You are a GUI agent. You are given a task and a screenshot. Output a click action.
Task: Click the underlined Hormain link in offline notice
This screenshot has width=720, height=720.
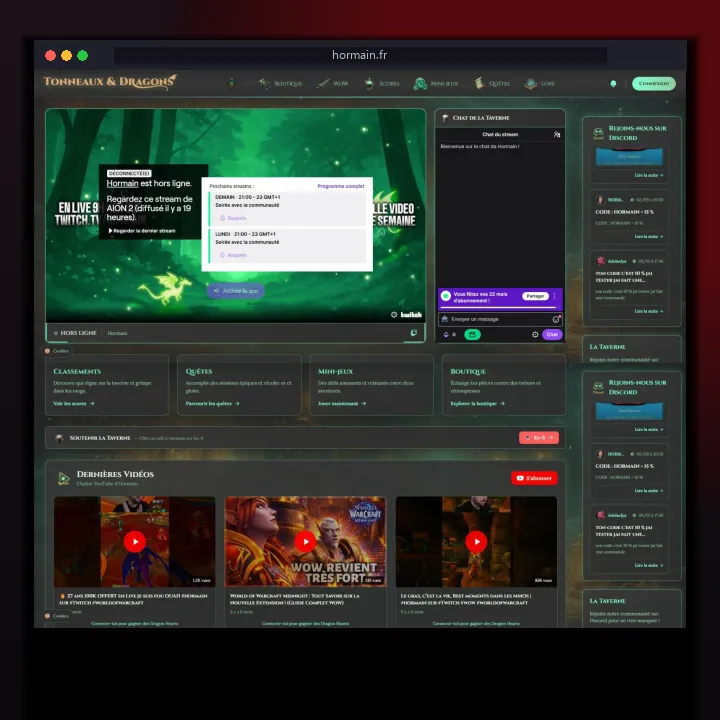point(122,183)
